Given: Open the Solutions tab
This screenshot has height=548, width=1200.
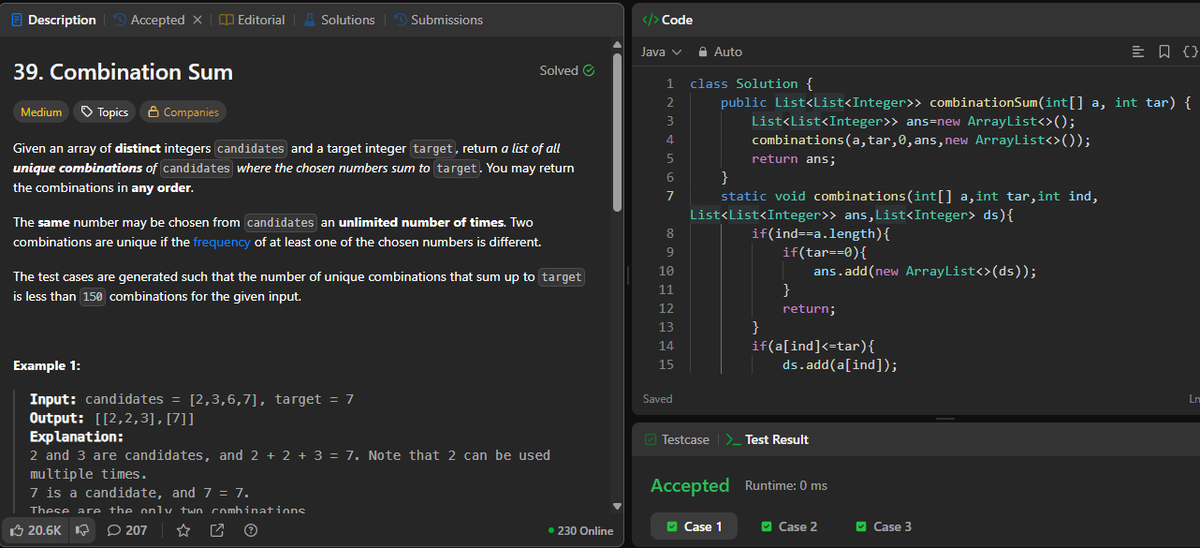Looking at the screenshot, I should [338, 20].
